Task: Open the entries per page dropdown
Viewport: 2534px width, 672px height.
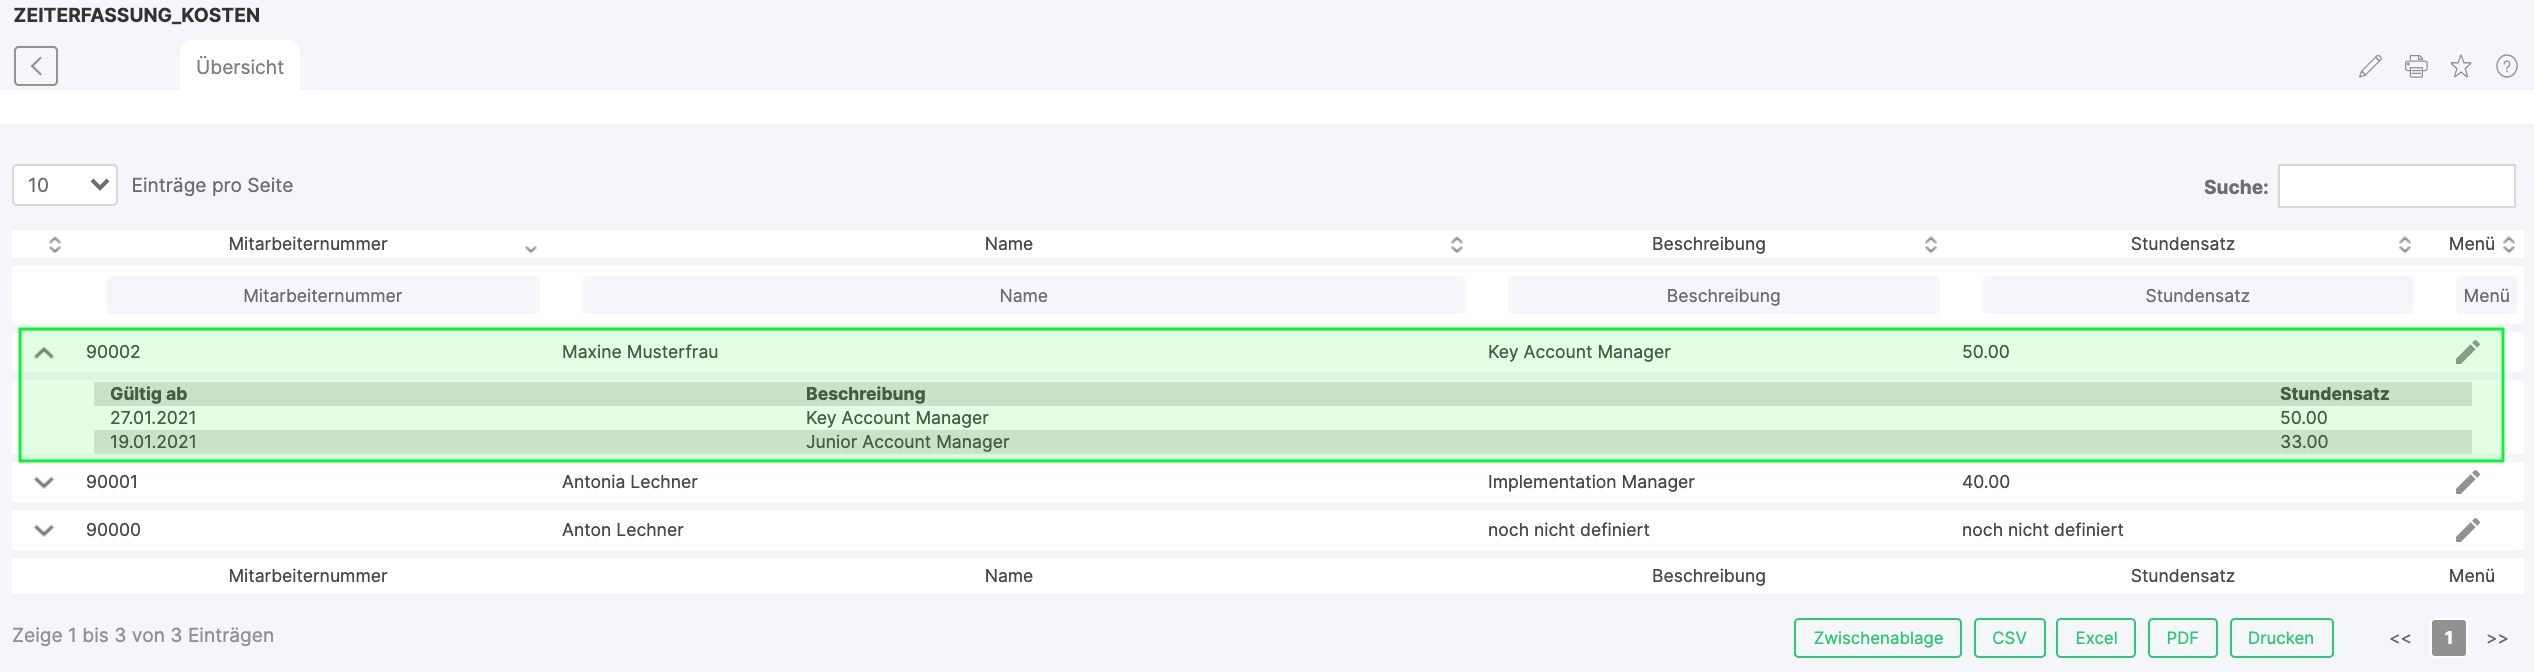Action: 65,185
